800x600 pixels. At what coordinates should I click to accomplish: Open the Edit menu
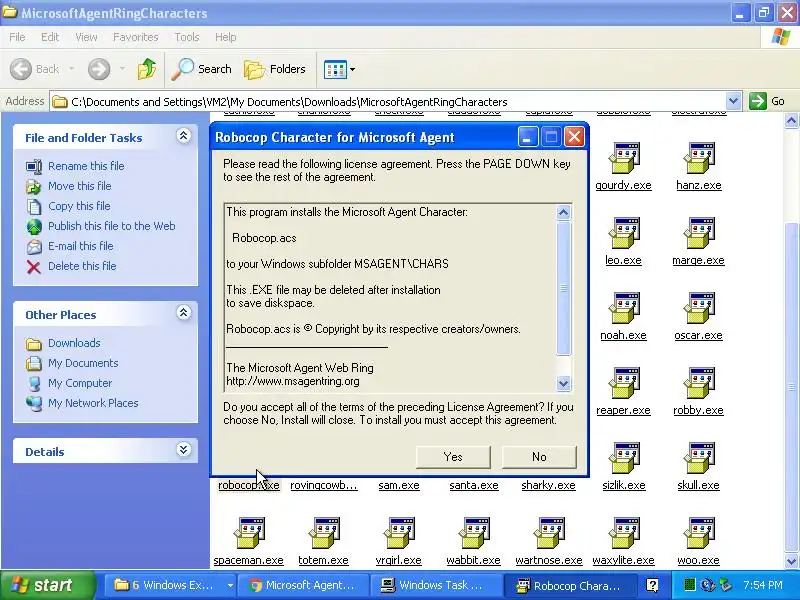pos(50,37)
